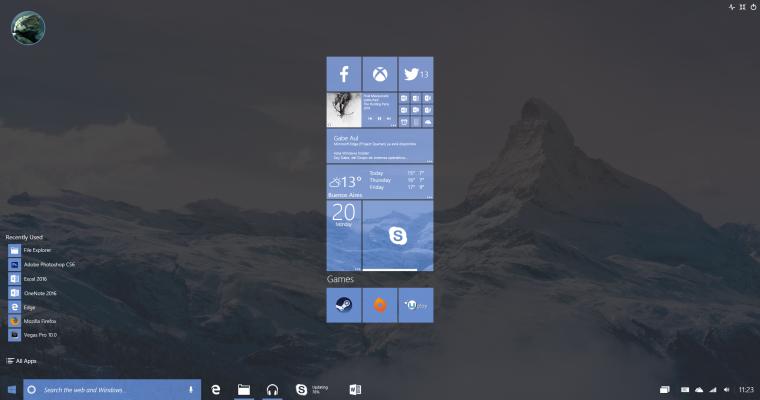Open Adobe Photoshop CS6 from Recently Used
760x400 pixels.
pyautogui.click(x=42, y=265)
